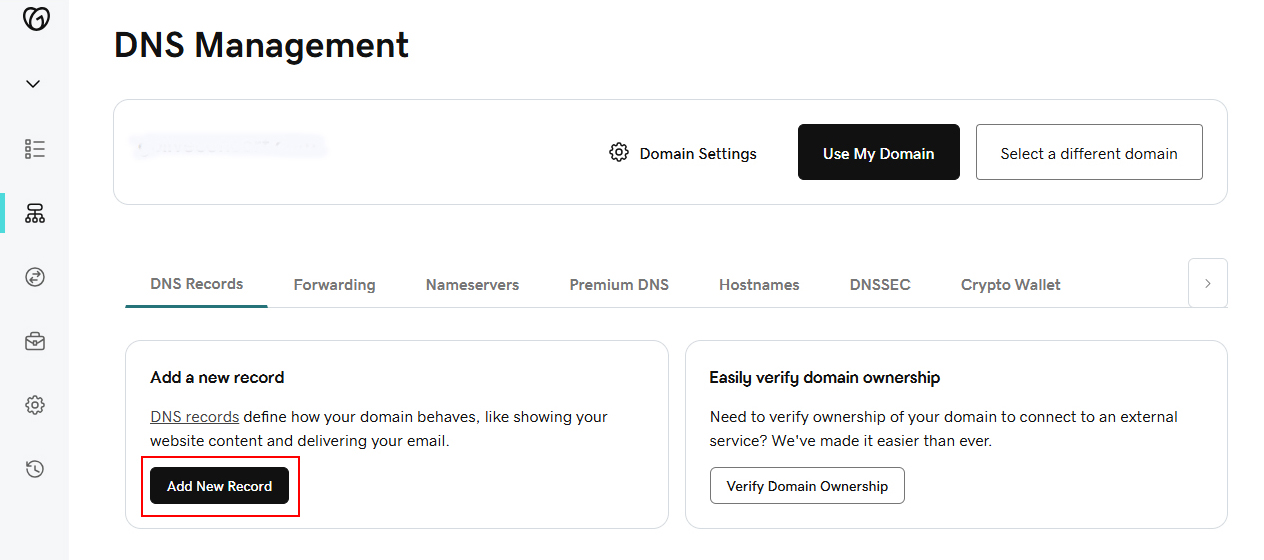Expand the sidebar chevron below the logo

tap(34, 84)
